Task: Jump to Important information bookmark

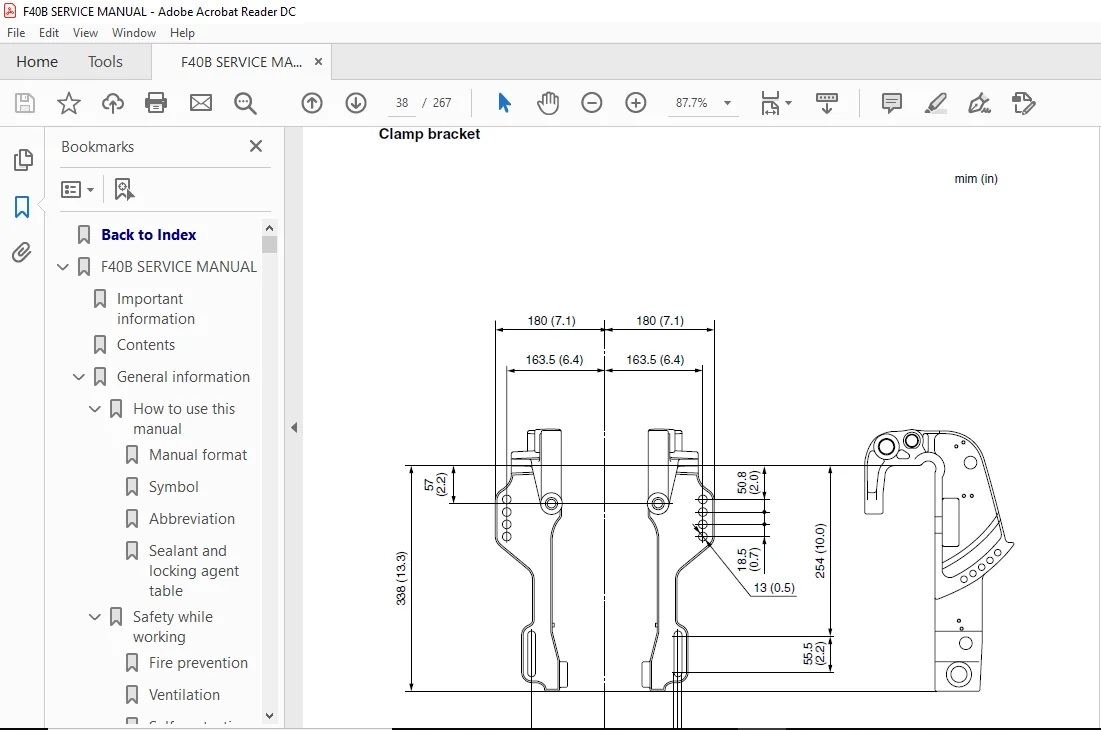Action: pos(155,309)
